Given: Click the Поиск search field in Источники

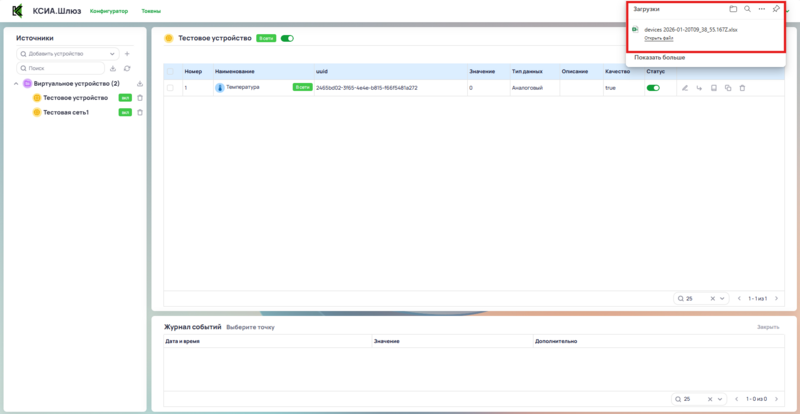Looking at the screenshot, I should click(x=60, y=68).
